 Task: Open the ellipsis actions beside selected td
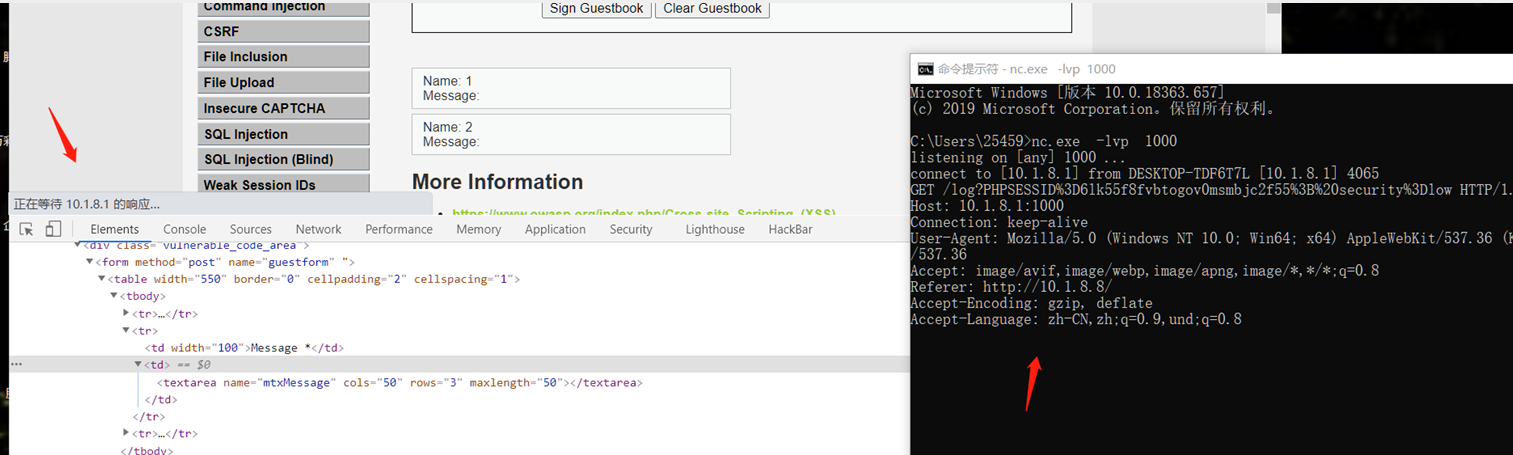[x=16, y=365]
